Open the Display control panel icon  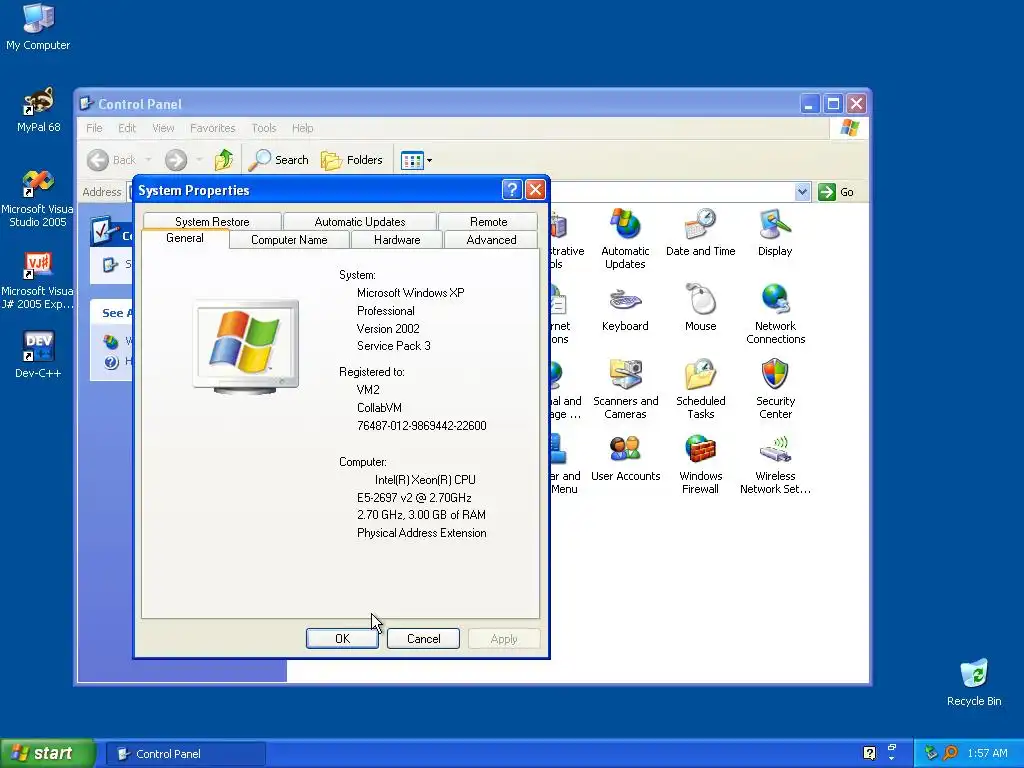pos(775,232)
